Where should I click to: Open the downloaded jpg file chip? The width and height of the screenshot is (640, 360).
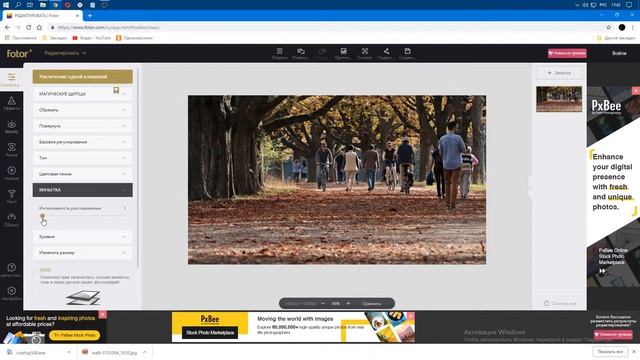110,352
